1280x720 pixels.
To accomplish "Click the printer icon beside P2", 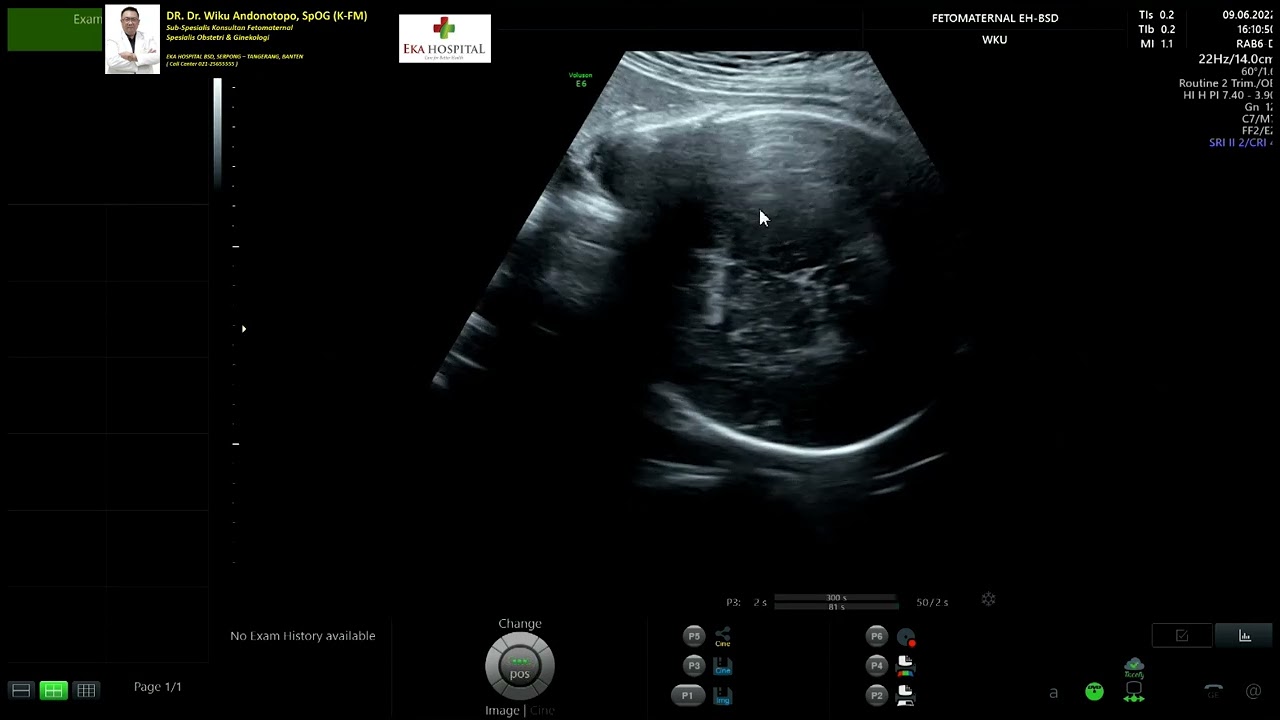I will click(x=905, y=696).
